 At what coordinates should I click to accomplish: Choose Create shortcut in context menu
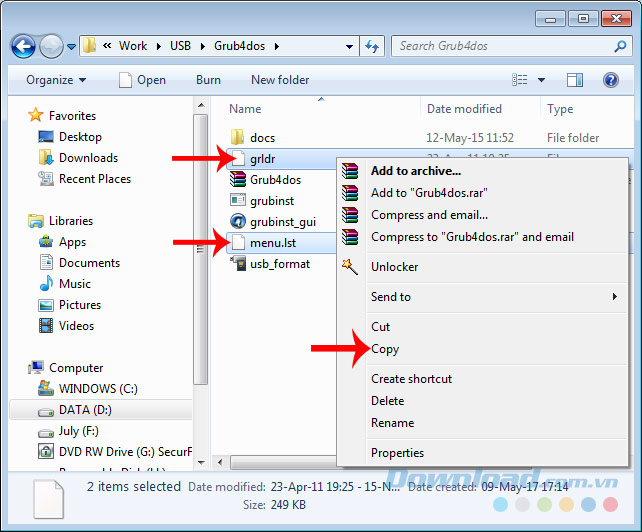click(x=411, y=378)
